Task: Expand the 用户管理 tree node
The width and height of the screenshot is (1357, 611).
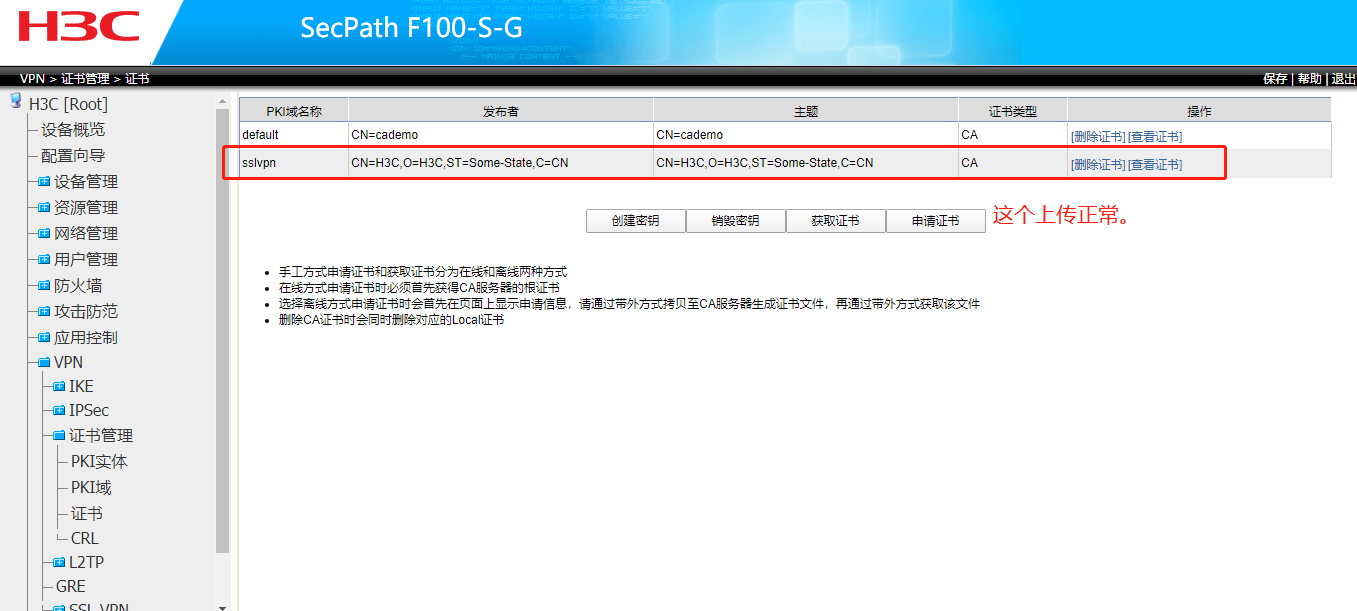Action: pyautogui.click(x=44, y=260)
